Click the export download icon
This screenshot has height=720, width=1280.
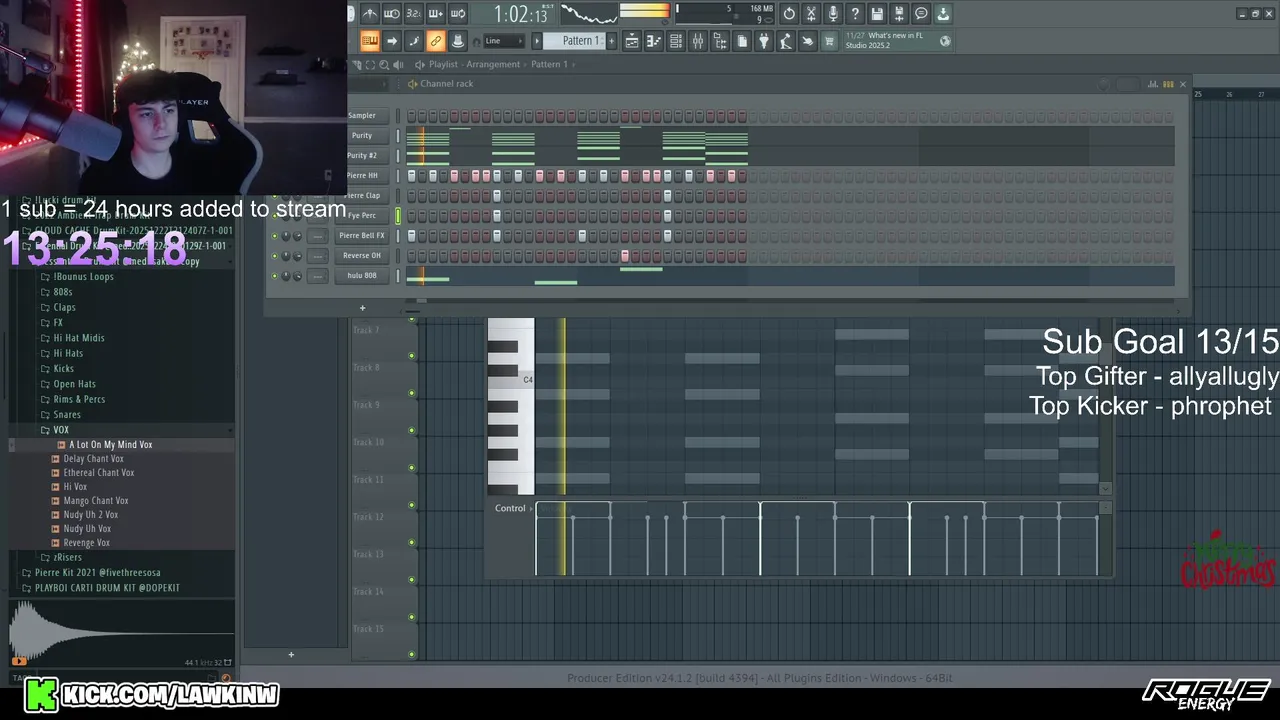point(943,14)
